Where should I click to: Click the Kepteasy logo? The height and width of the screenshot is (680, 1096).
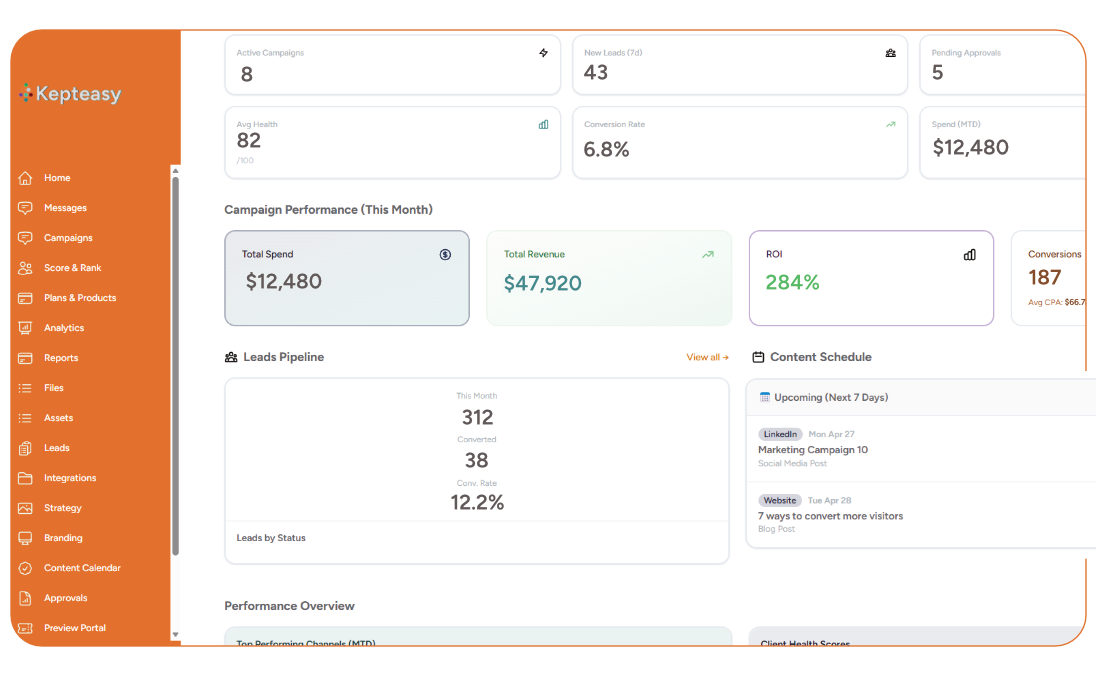point(70,94)
